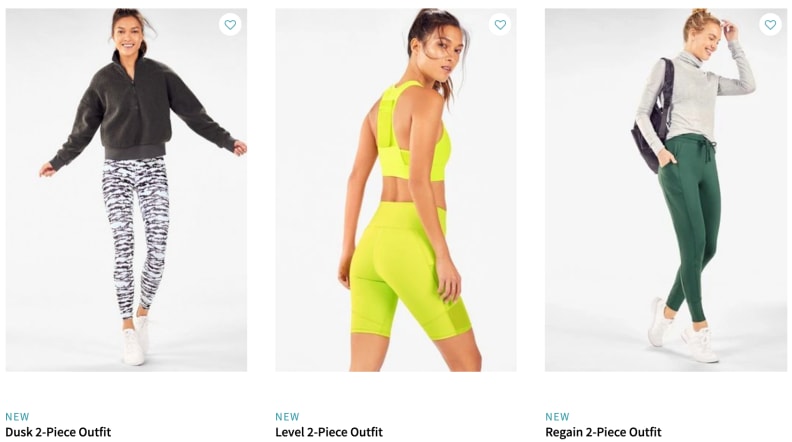Click the Dusk 2-Piece Outfit title link

point(58,432)
